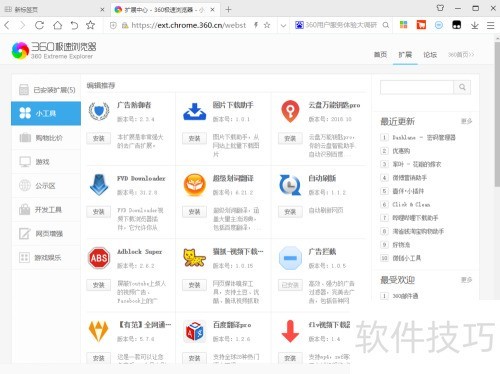Select the 游戏 sidebar category

[46, 162]
